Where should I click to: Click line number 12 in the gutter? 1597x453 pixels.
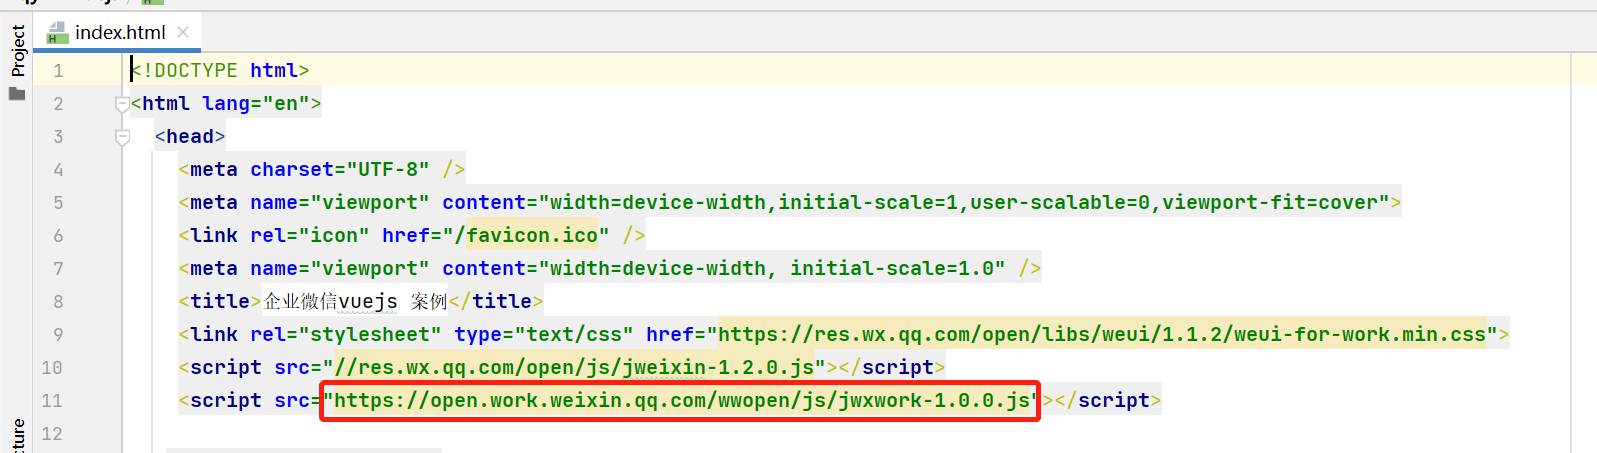click(x=52, y=434)
